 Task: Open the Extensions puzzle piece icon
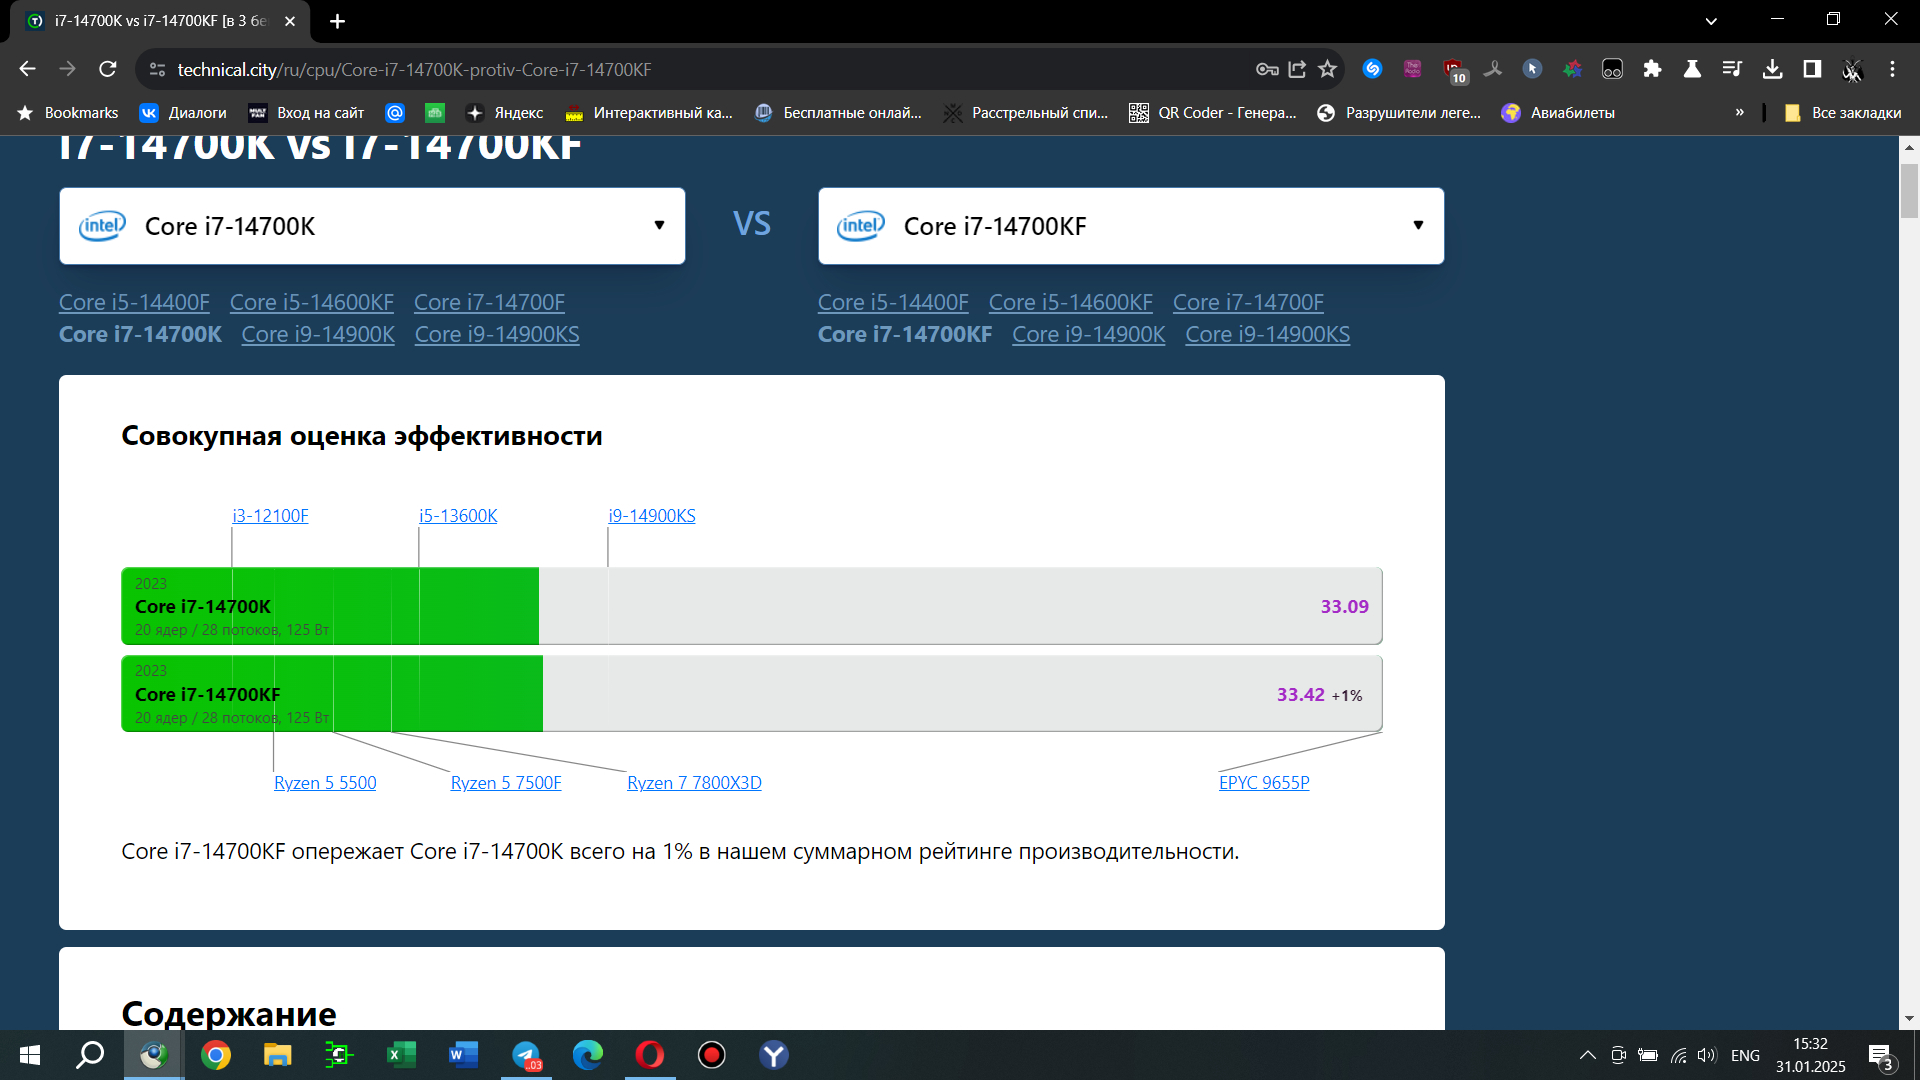(1652, 69)
